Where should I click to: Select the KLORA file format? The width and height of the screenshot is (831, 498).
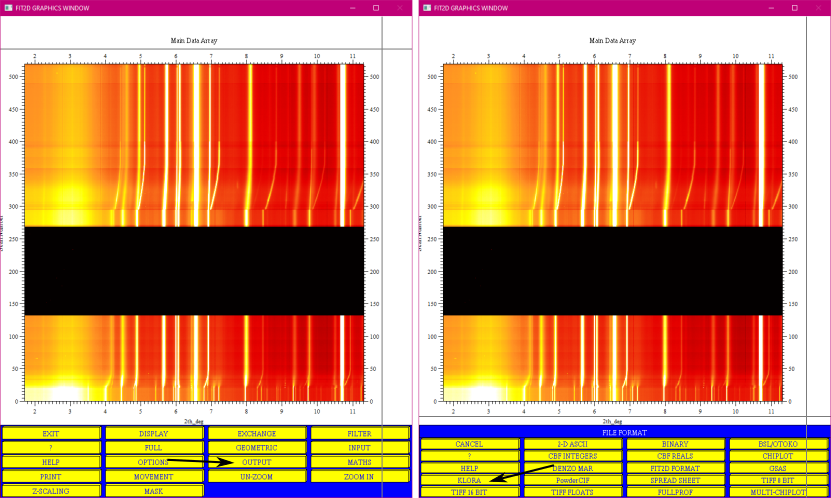[469, 480]
